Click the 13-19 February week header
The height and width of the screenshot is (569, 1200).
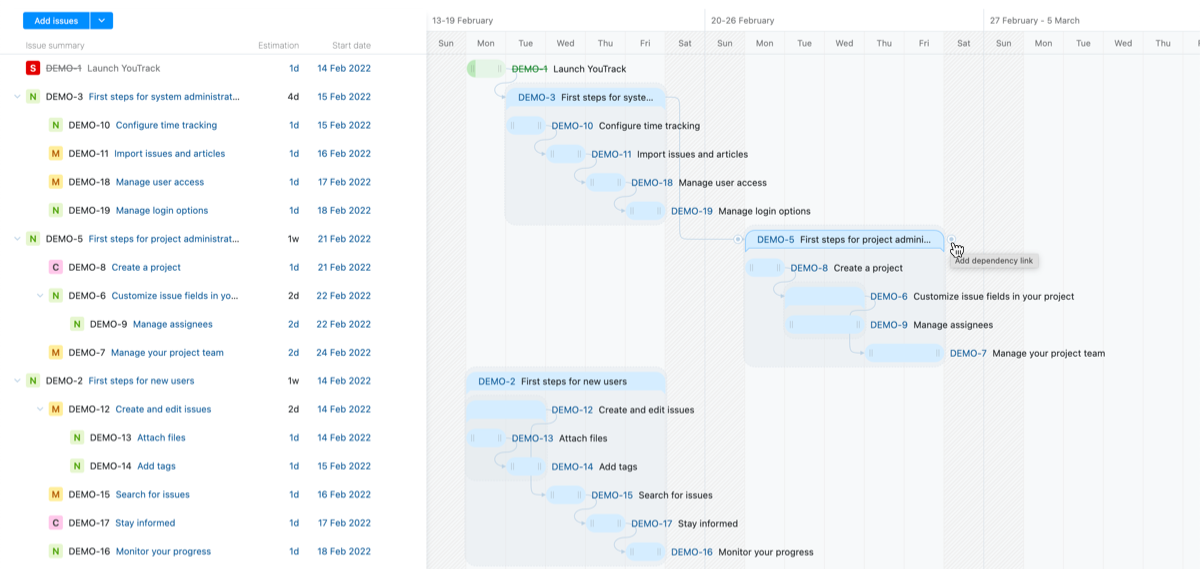(462, 20)
